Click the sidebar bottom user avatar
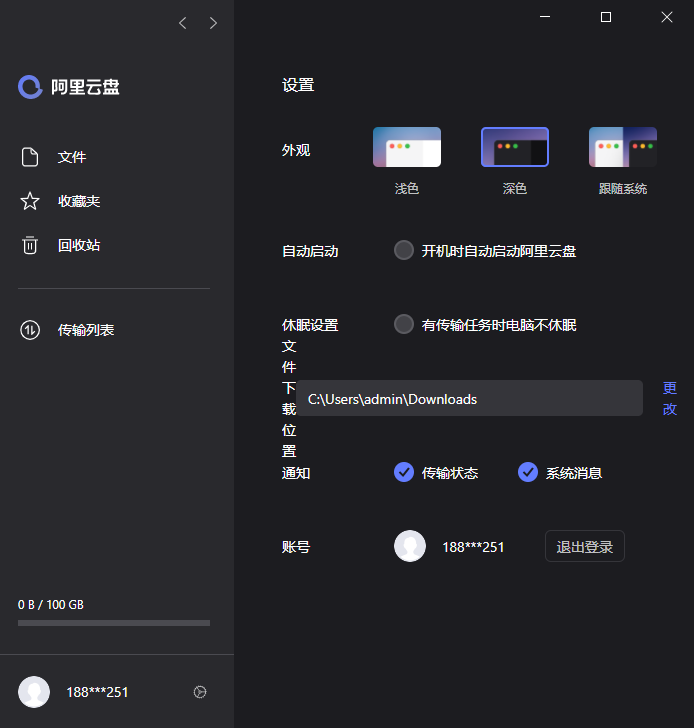The image size is (694, 728). (34, 692)
